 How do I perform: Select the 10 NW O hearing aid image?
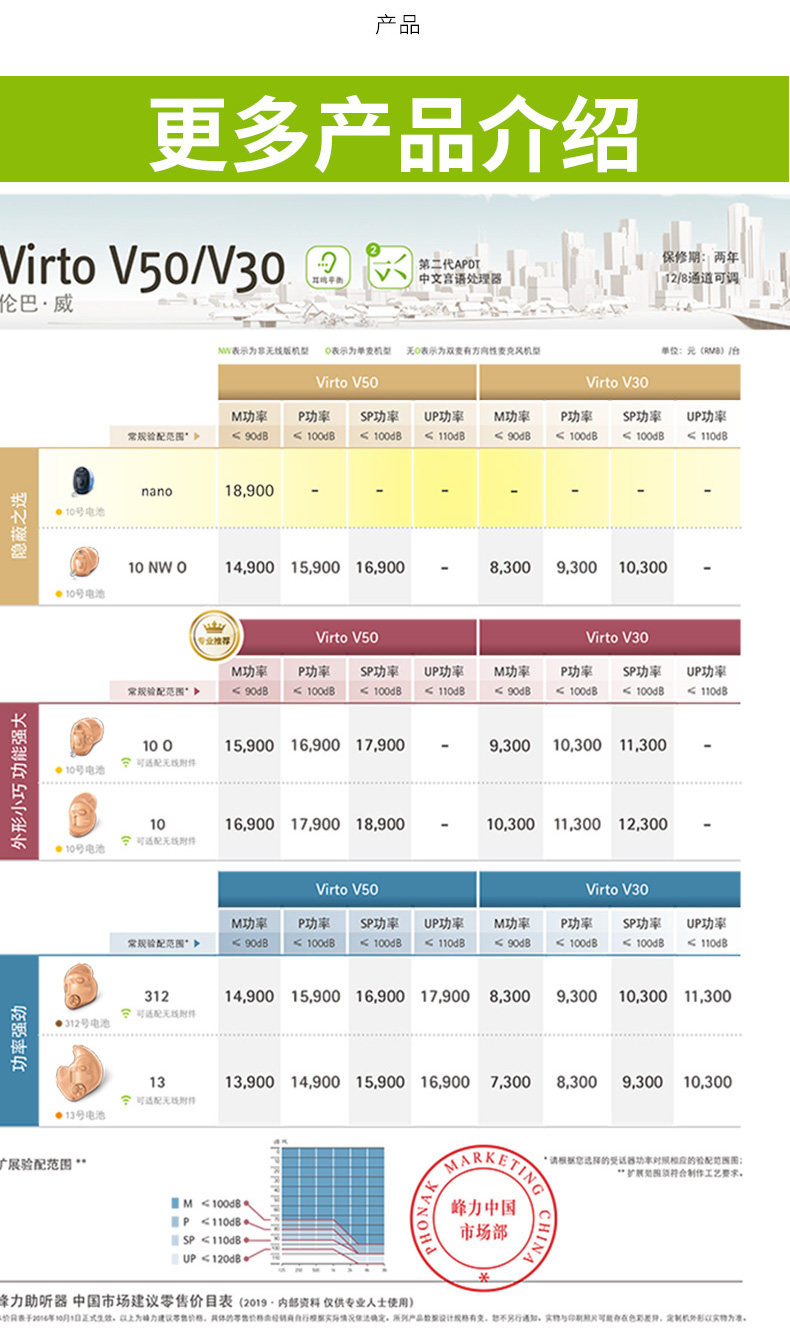point(84,563)
